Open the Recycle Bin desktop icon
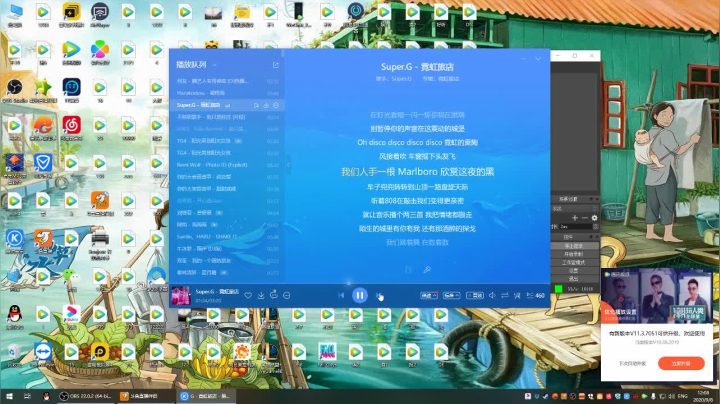 [14, 355]
